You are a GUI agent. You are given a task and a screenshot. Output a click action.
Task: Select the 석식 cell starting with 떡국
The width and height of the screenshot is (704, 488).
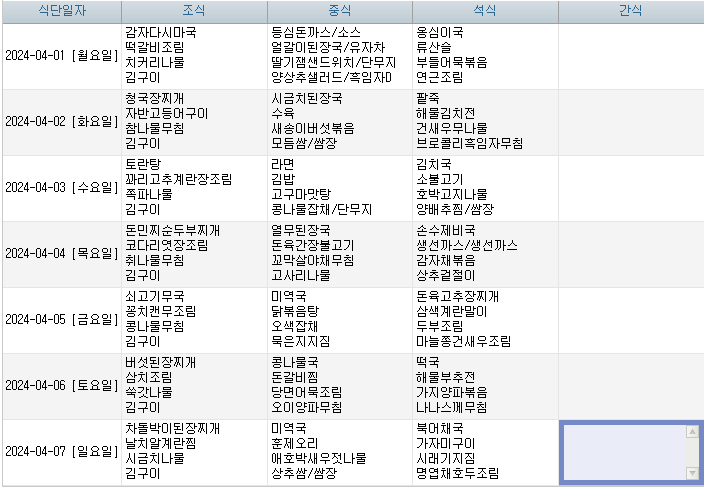click(x=484, y=386)
